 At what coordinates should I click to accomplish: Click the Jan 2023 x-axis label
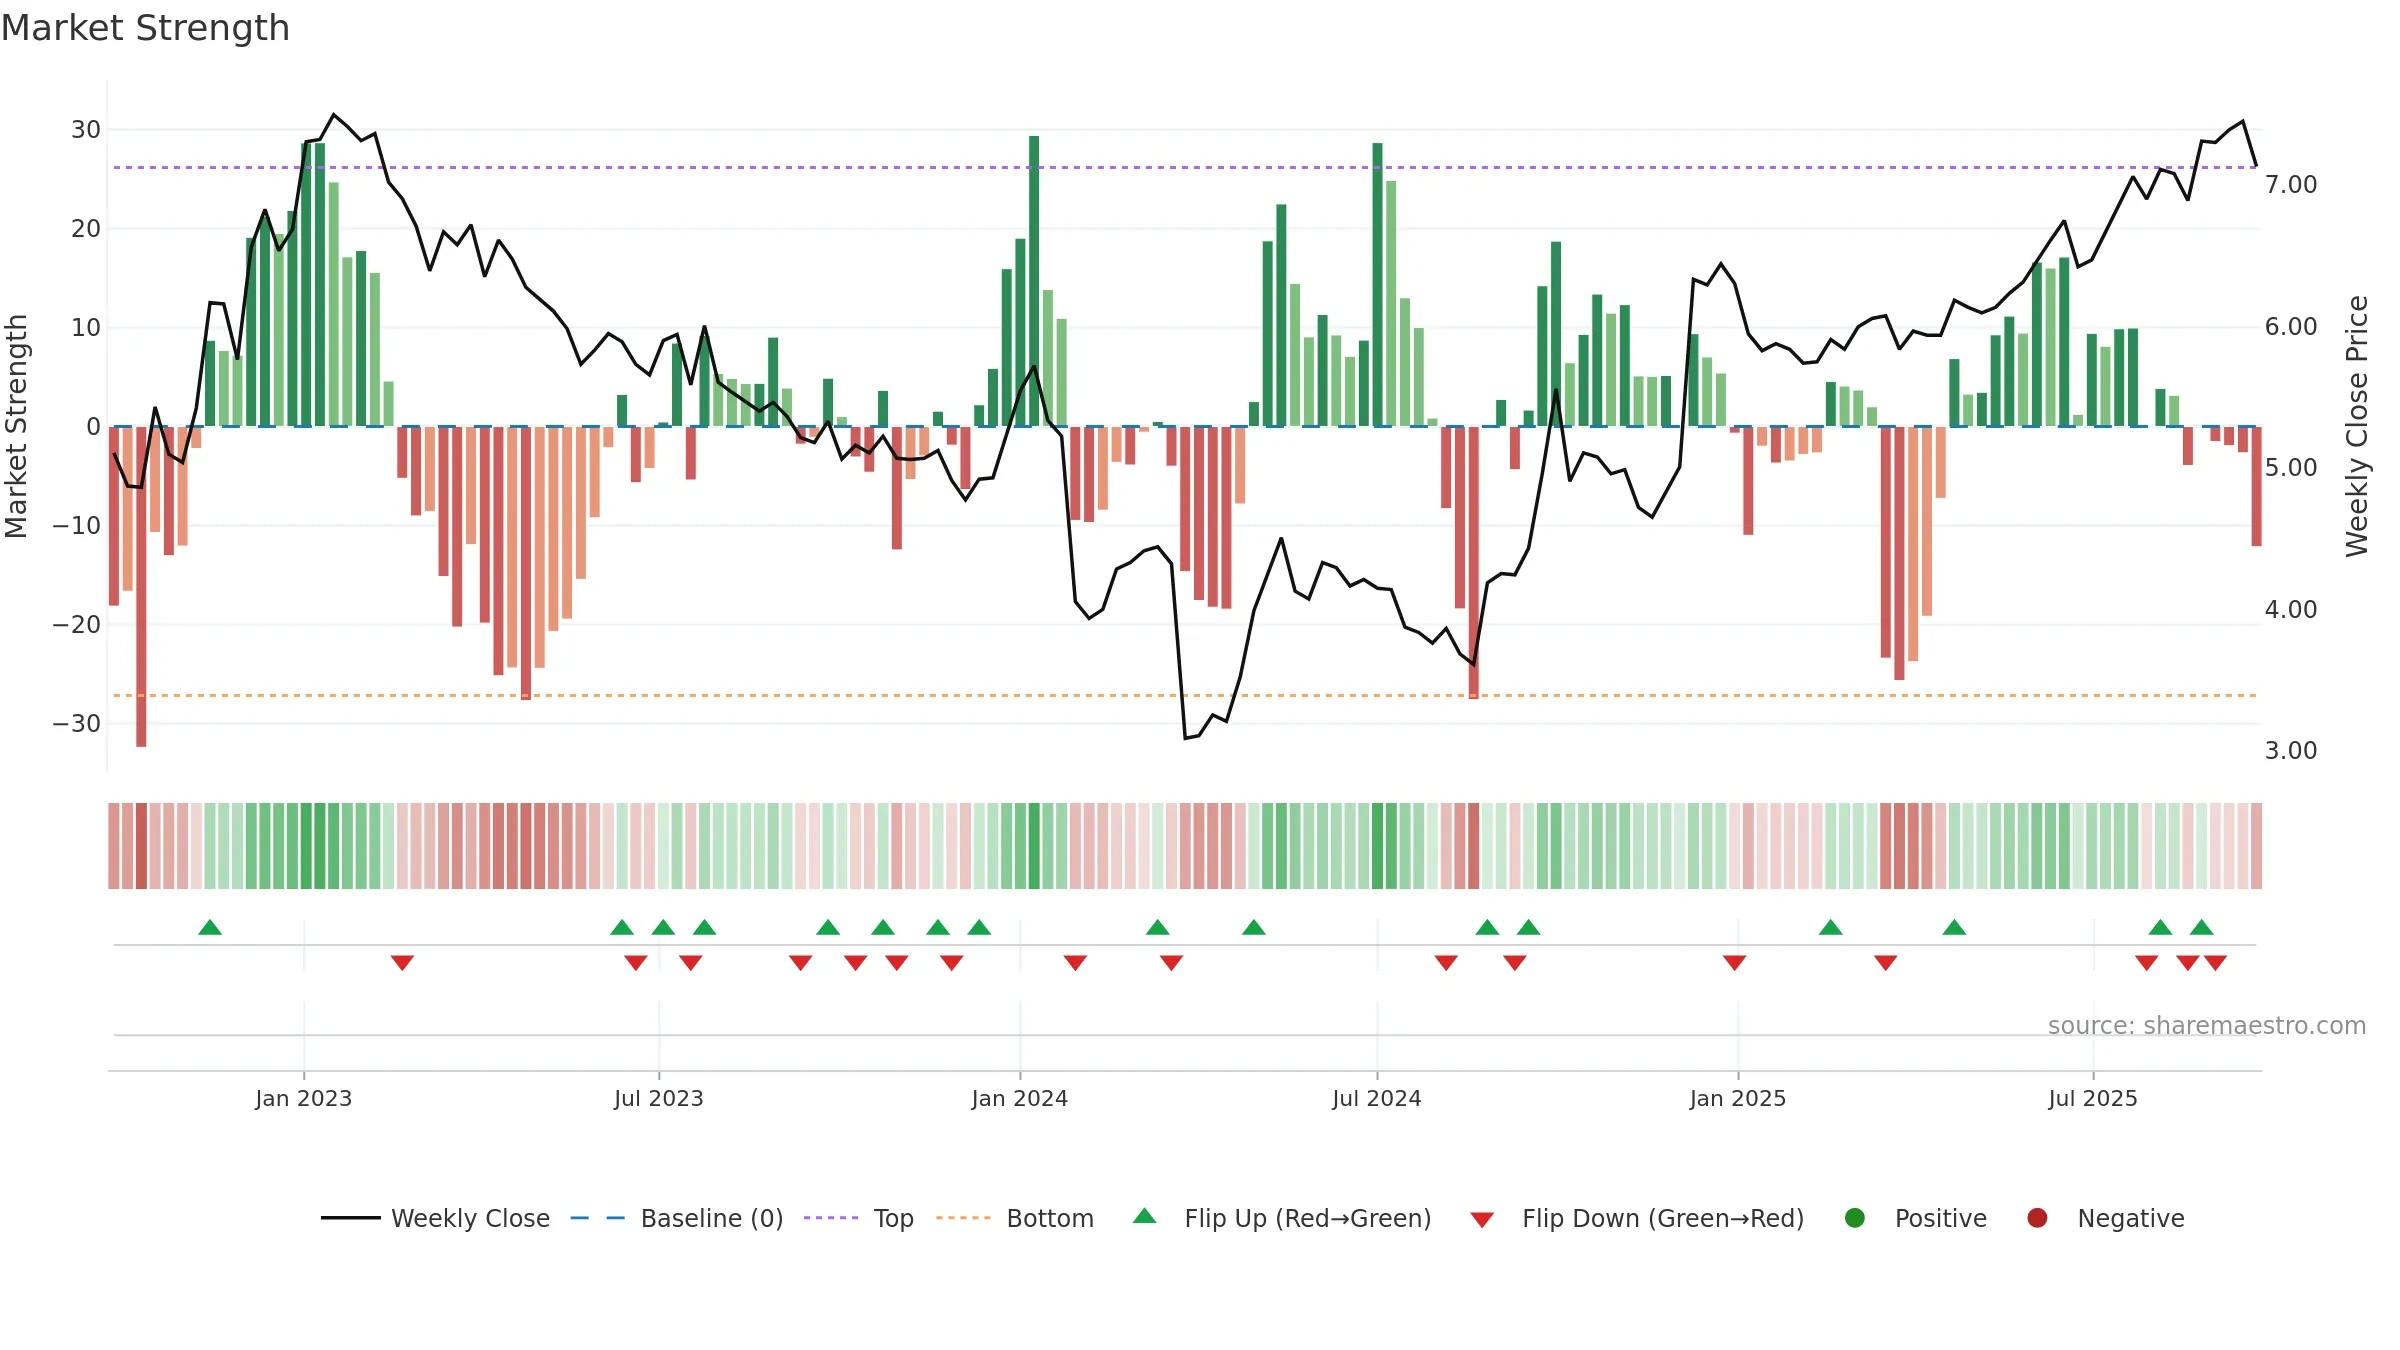coord(303,1098)
